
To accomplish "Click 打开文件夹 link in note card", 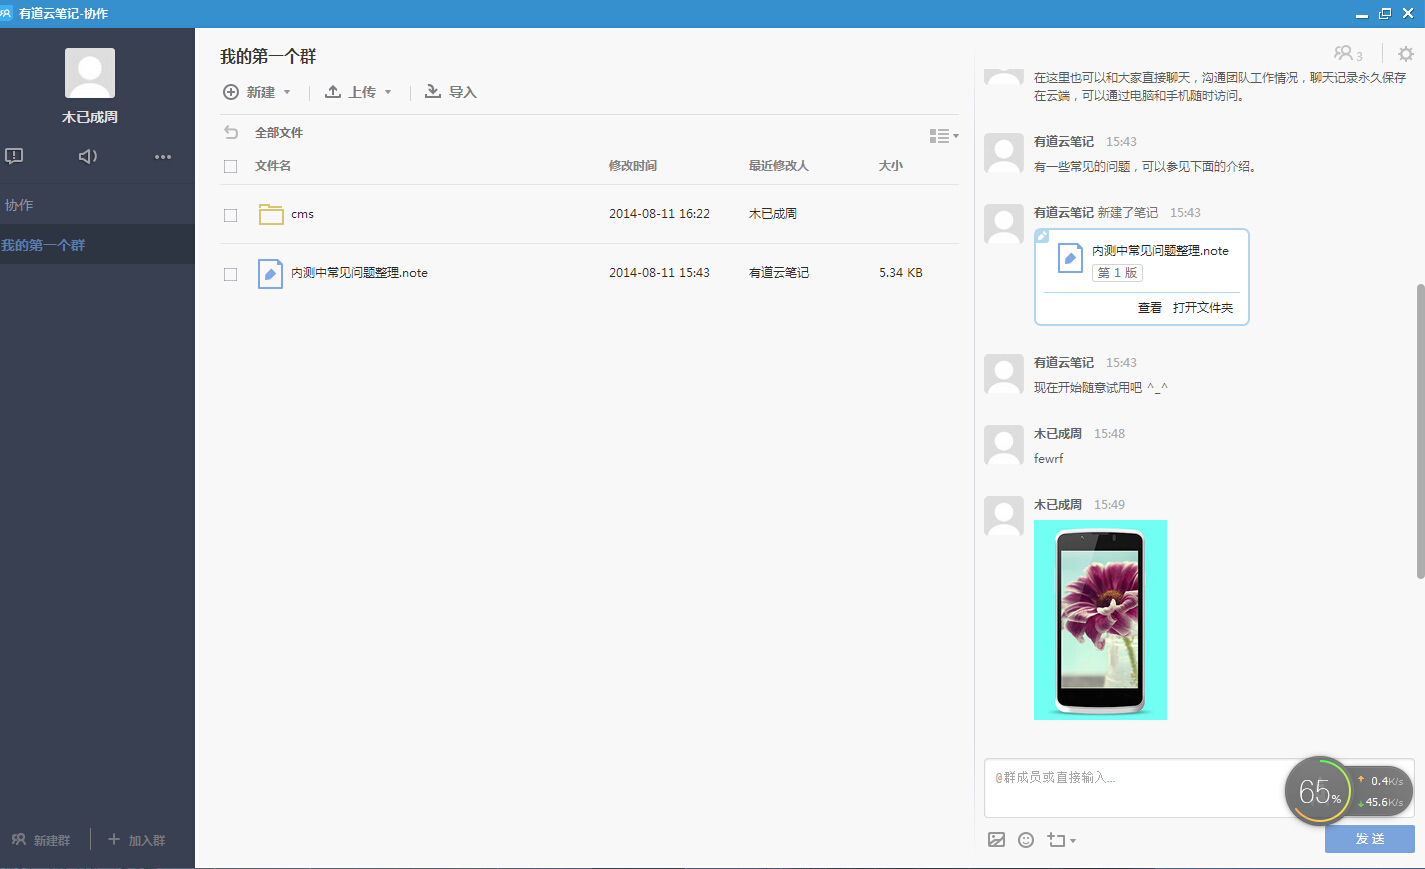I will coord(1203,308).
